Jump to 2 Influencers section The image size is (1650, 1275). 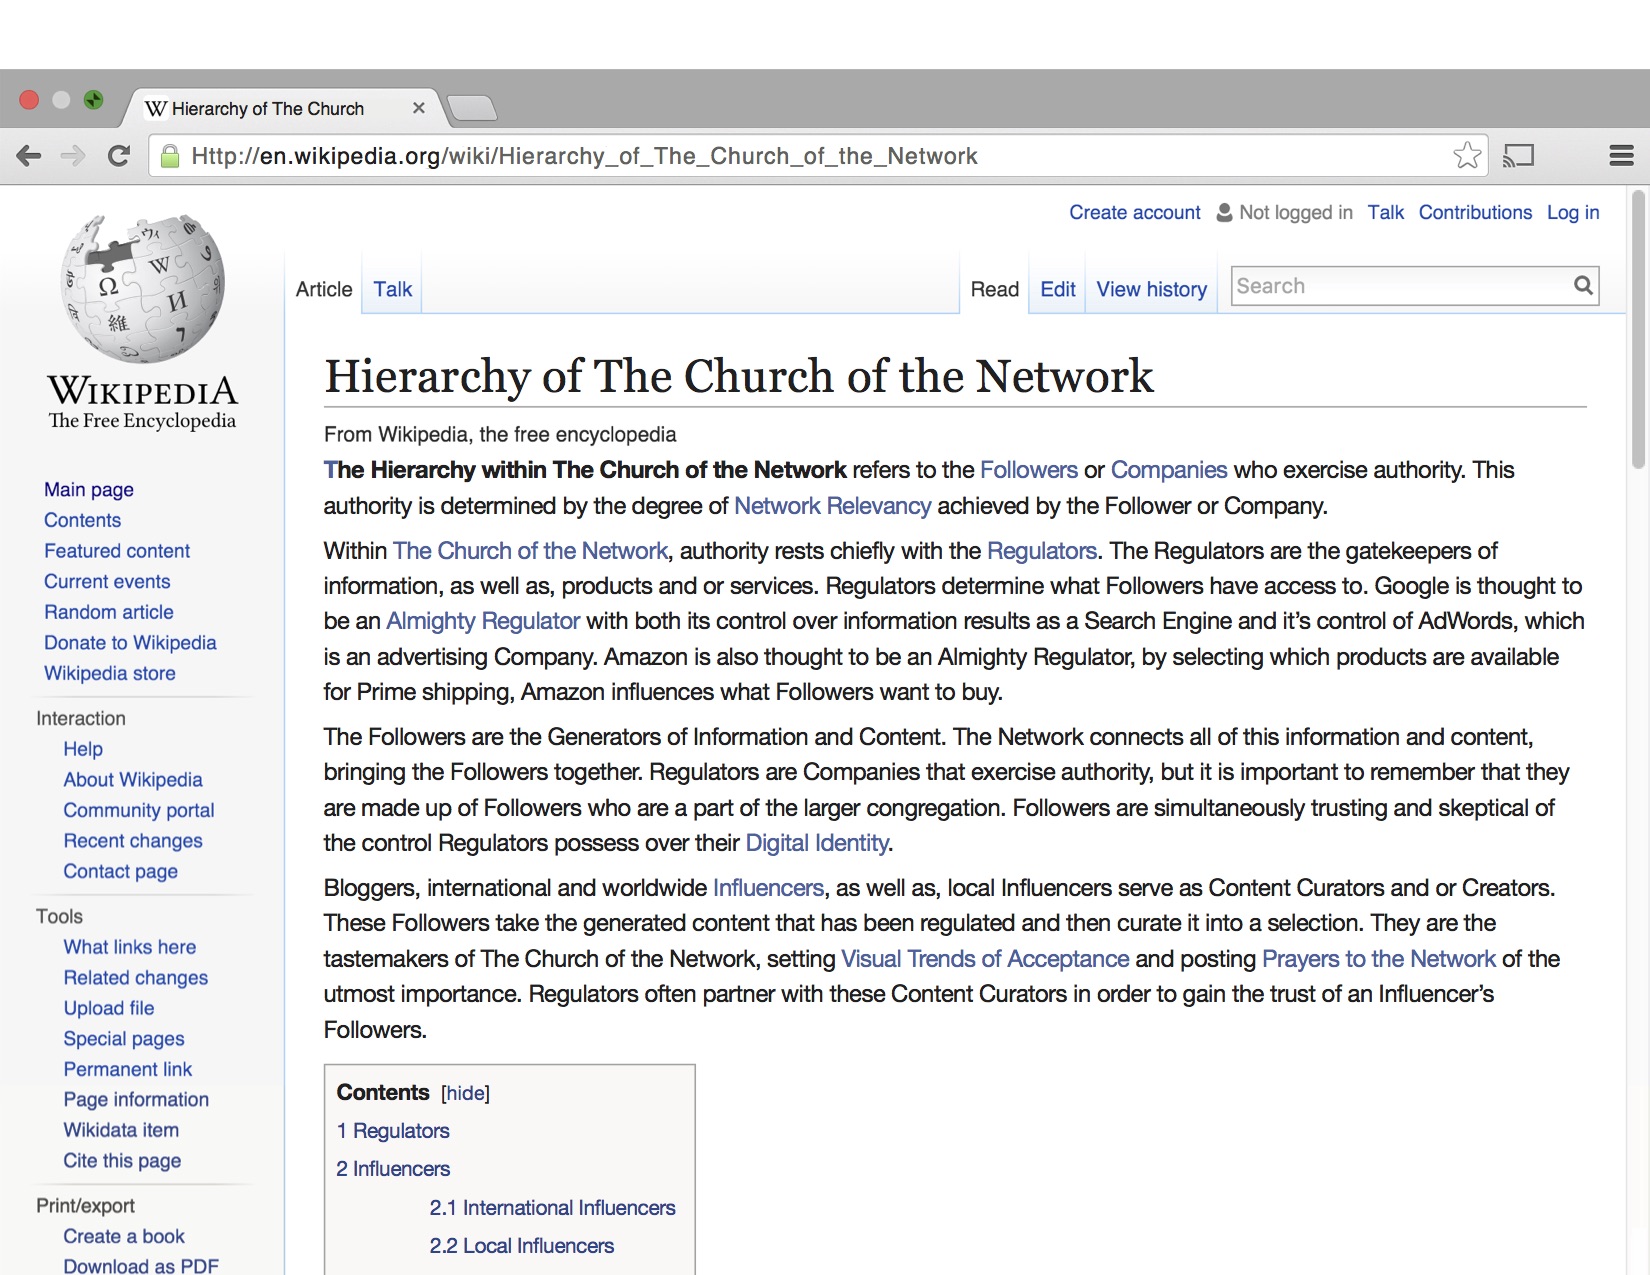click(x=393, y=1169)
